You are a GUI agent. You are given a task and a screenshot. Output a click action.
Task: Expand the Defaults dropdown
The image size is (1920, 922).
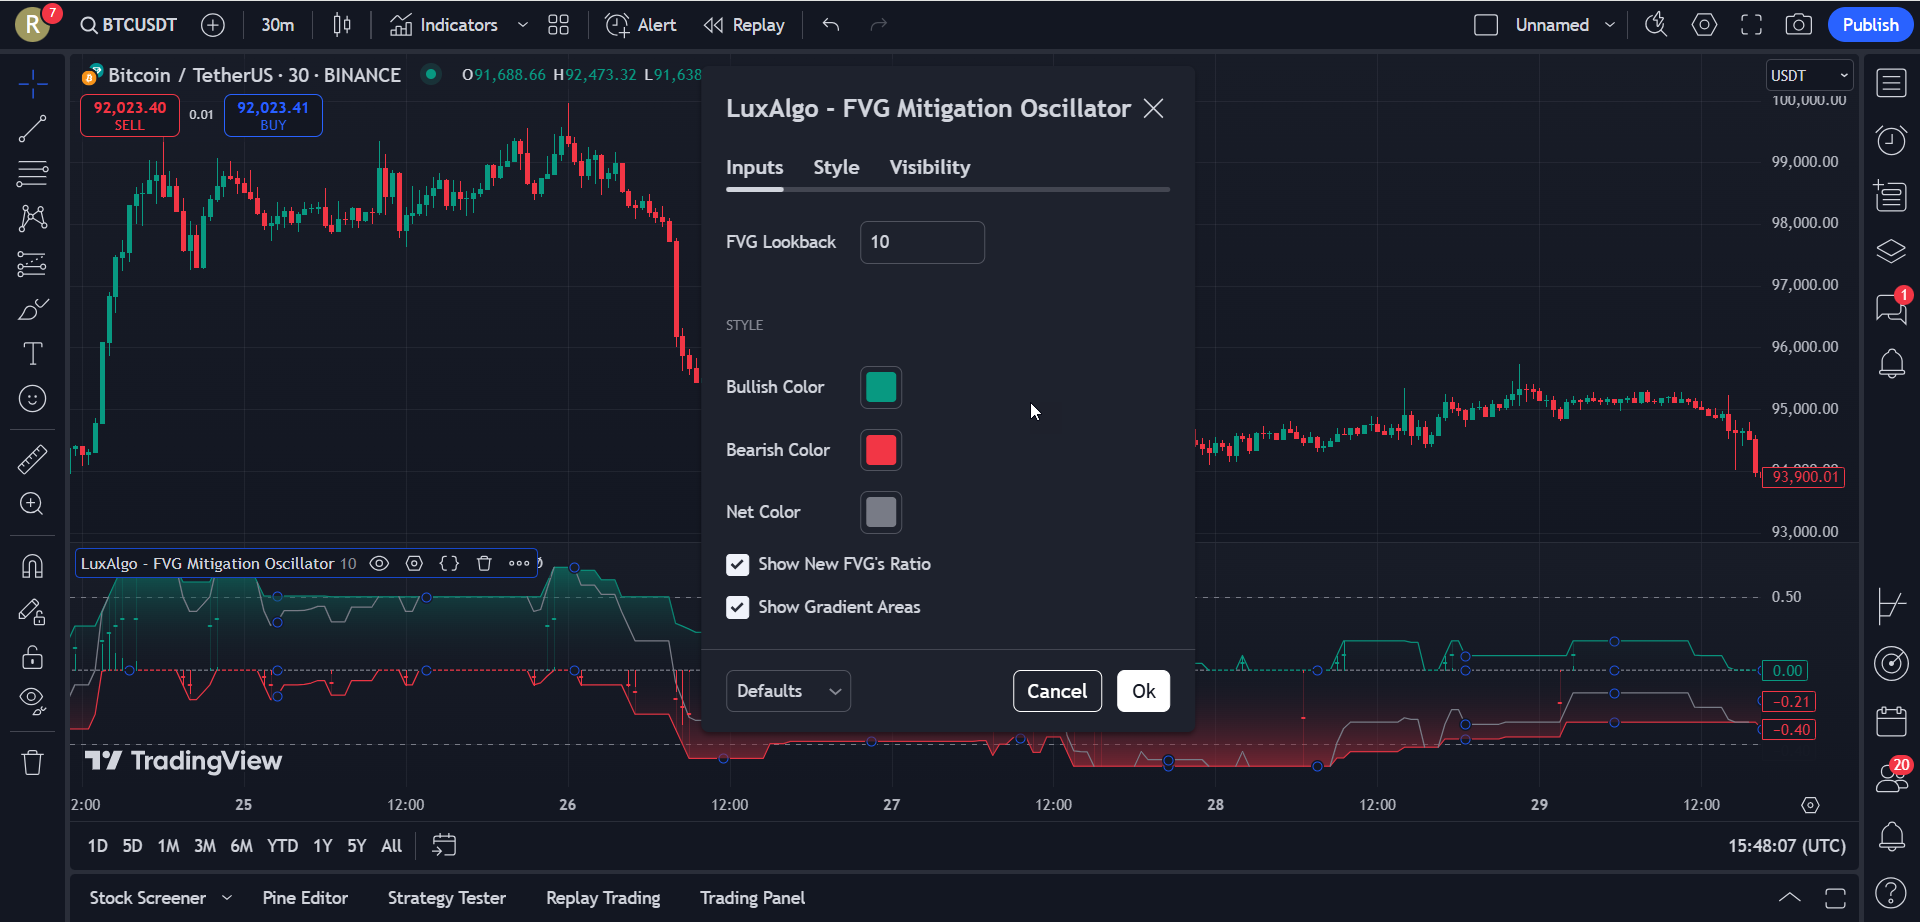pyautogui.click(x=788, y=691)
